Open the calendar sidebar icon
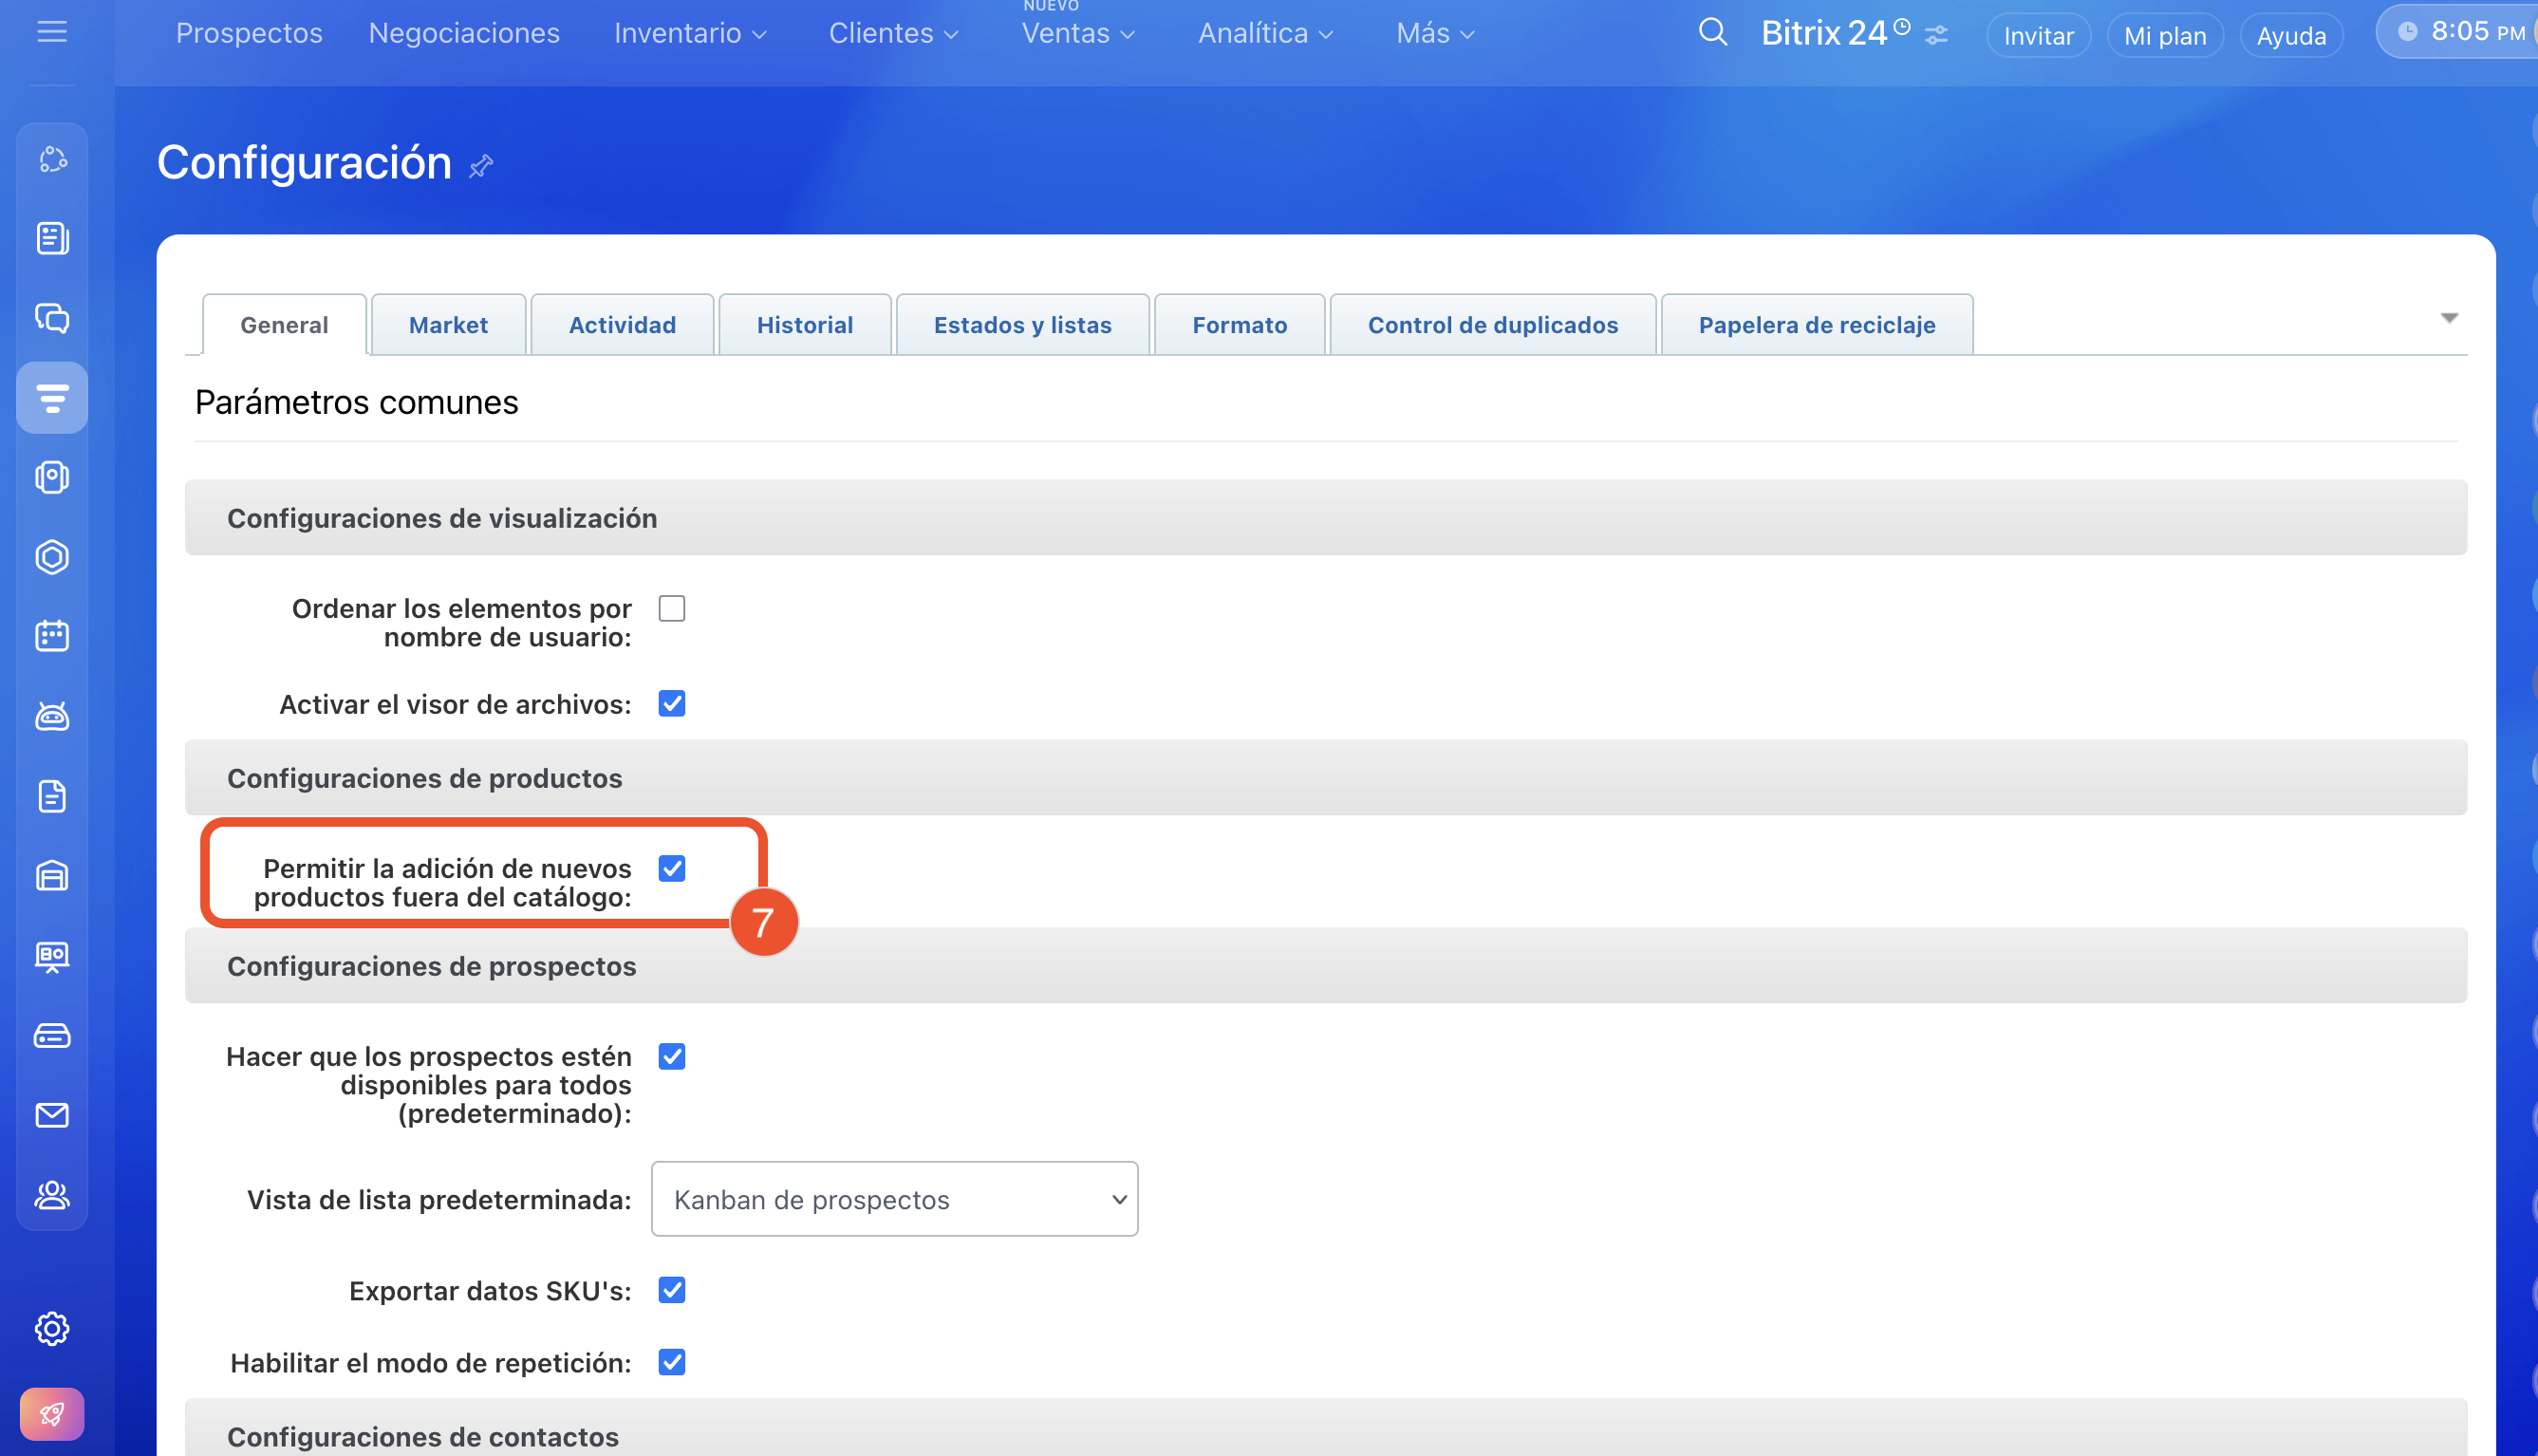The width and height of the screenshot is (2538, 1456). point(52,636)
